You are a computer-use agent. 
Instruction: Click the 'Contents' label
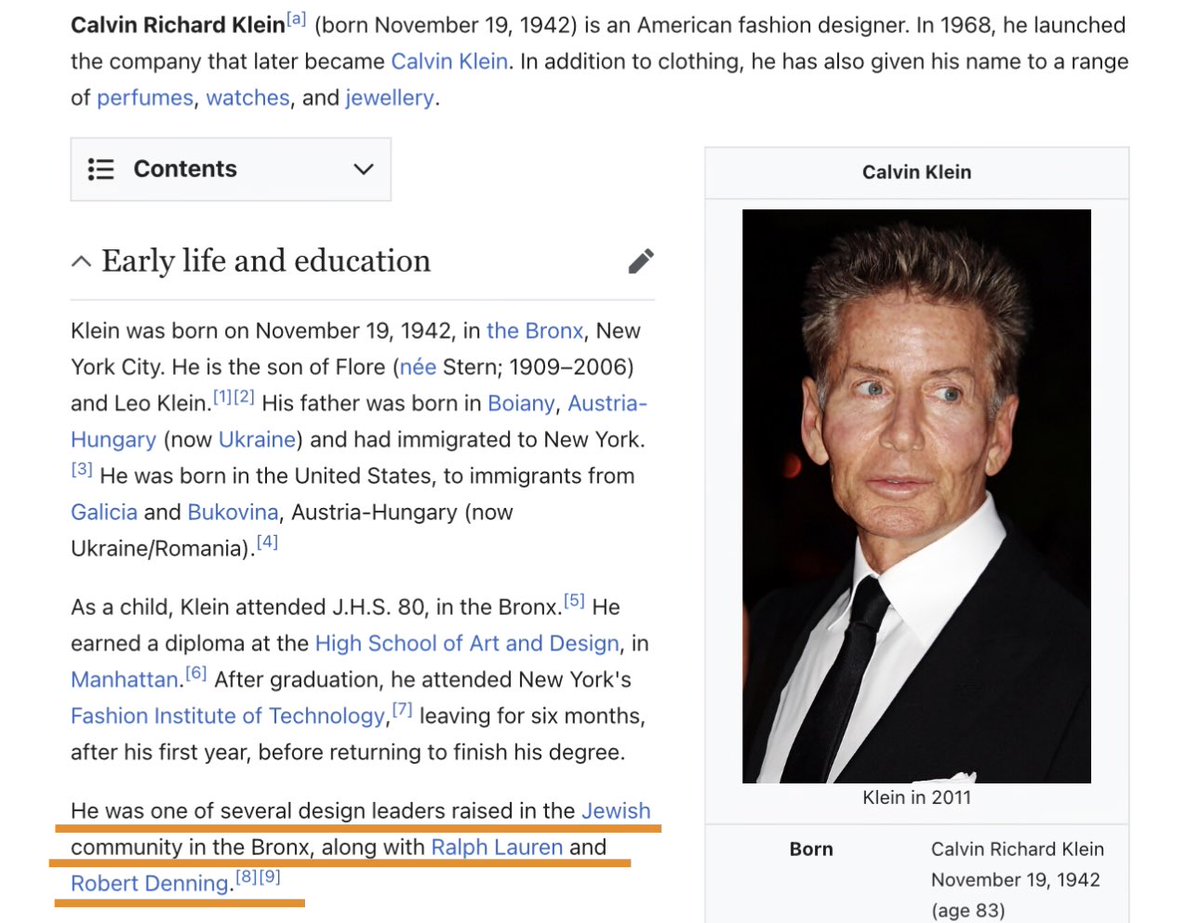pyautogui.click(x=185, y=169)
